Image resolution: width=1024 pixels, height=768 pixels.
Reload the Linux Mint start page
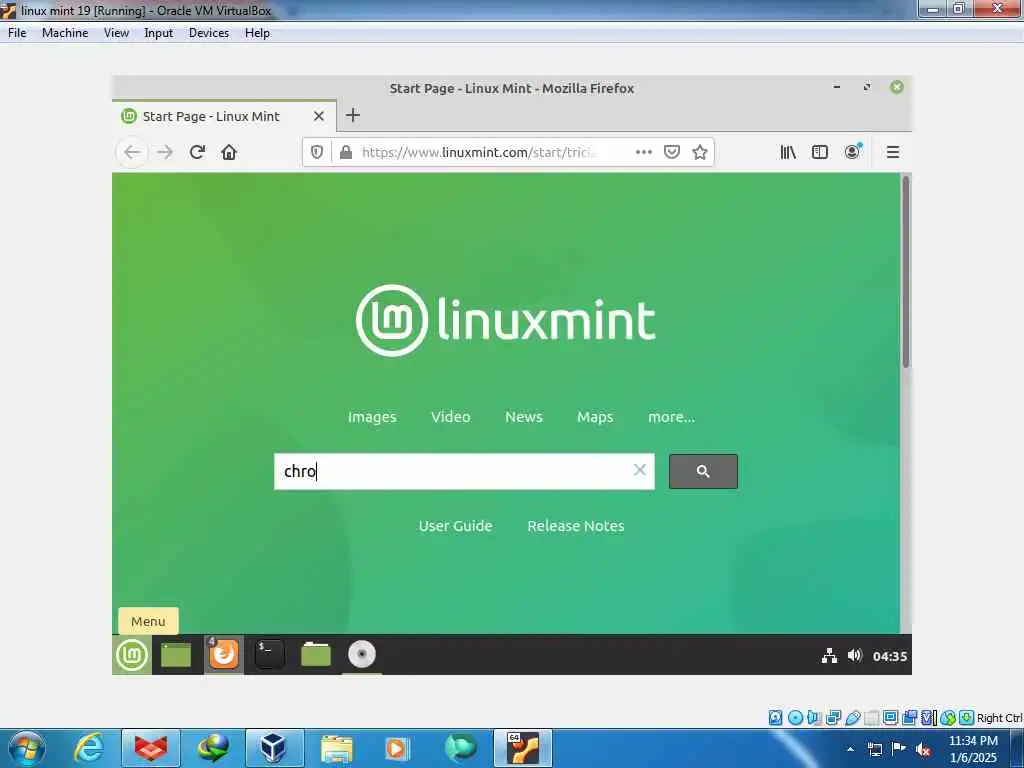[x=197, y=152]
